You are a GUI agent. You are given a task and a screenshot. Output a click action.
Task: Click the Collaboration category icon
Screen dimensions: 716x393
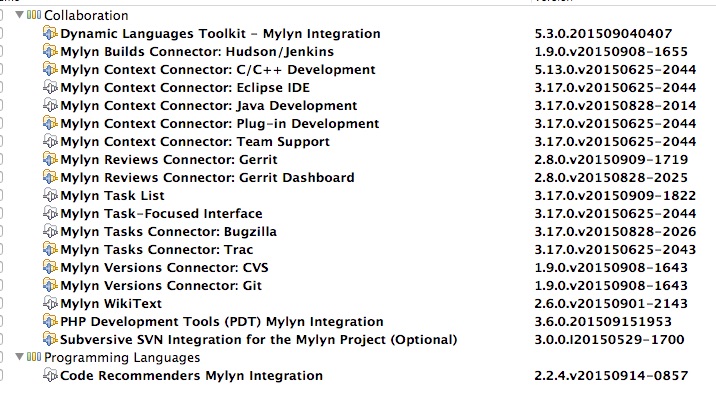click(34, 15)
